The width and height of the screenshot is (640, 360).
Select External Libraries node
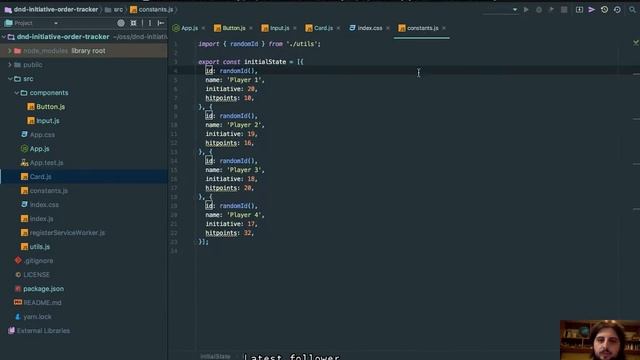43,331
